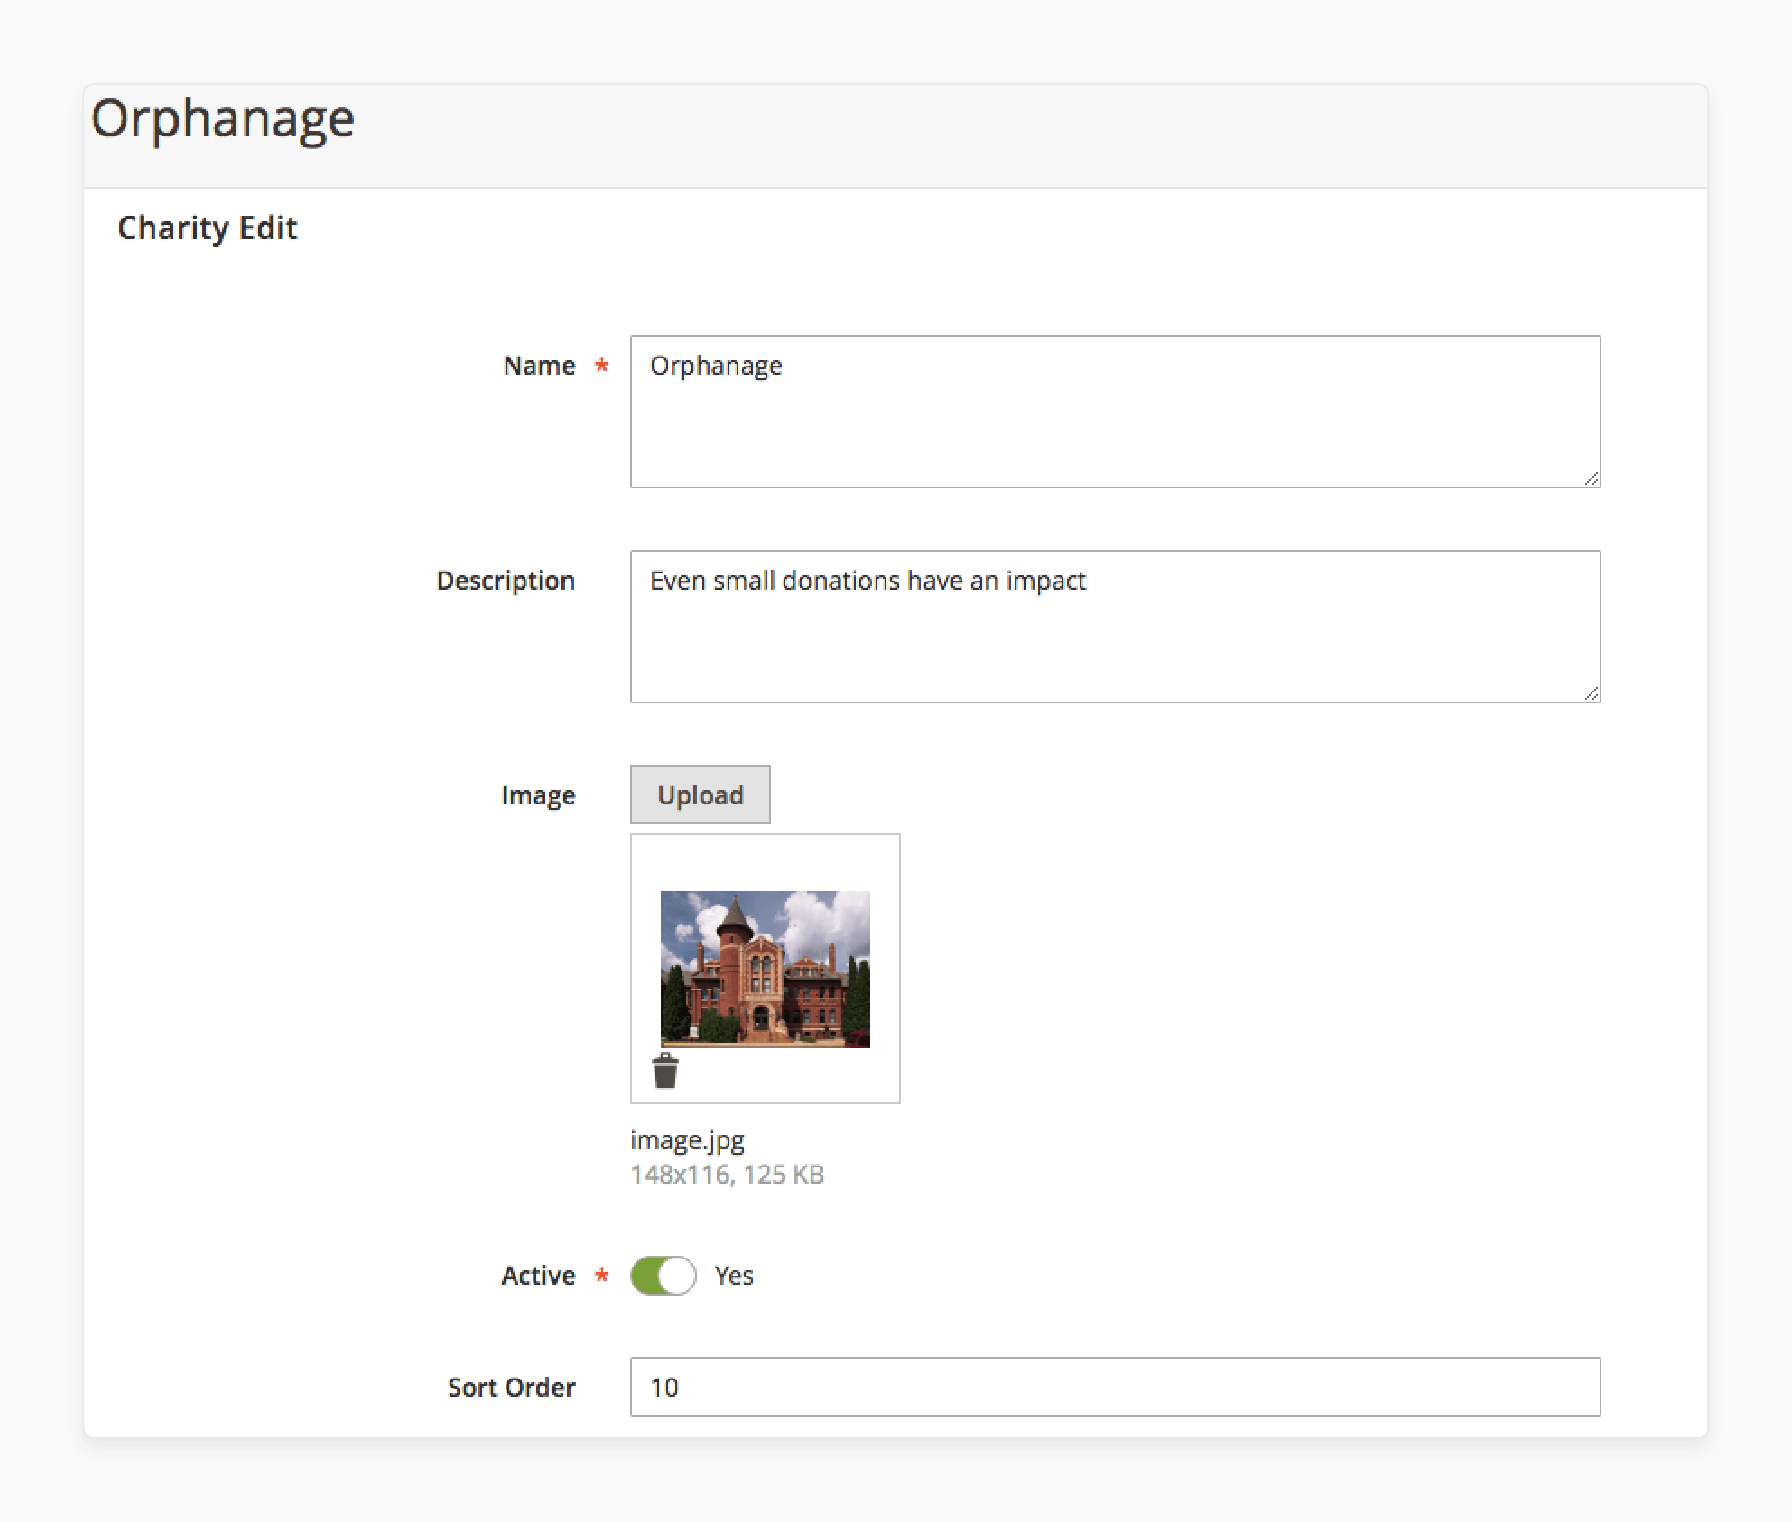Click the image.jpg file name
The image size is (1792, 1522).
click(687, 1141)
